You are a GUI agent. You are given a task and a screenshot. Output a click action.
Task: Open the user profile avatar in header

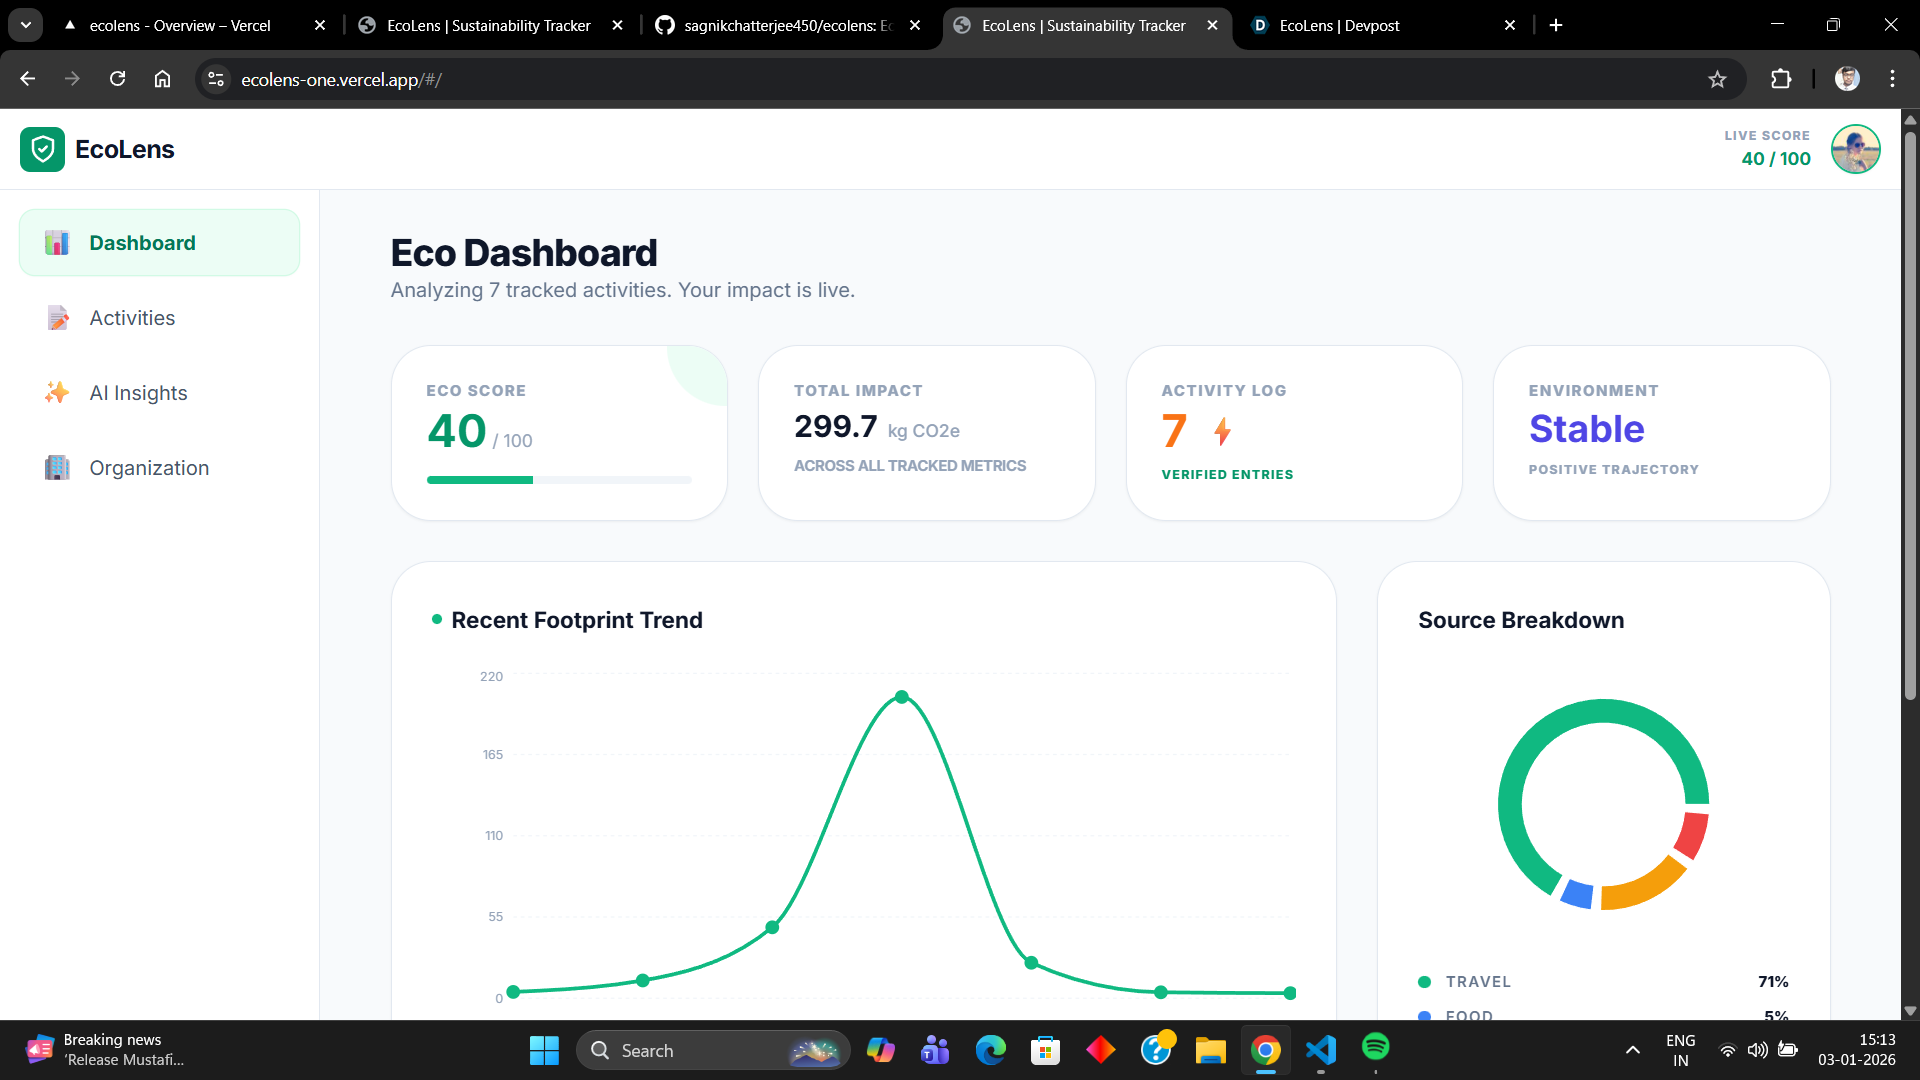coord(1855,149)
